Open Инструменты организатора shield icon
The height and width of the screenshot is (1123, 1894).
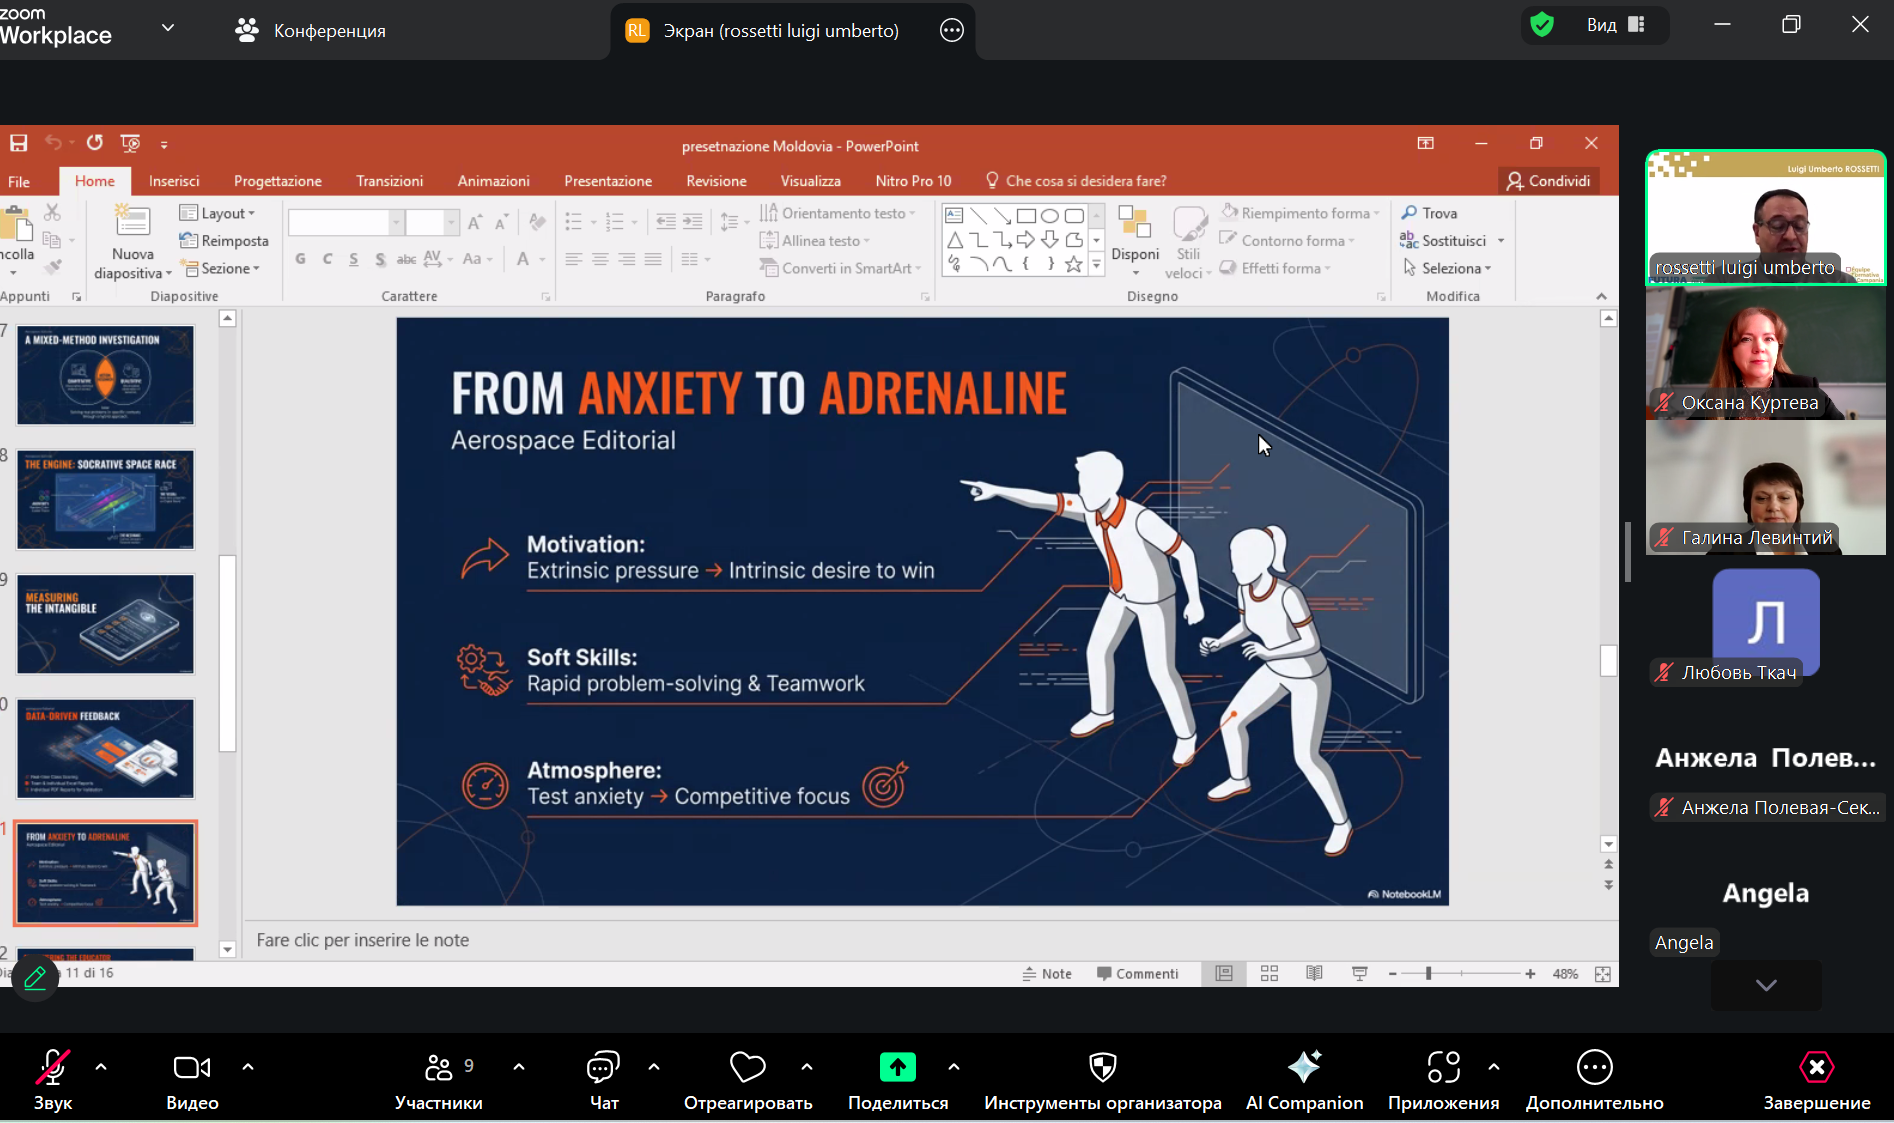[1102, 1068]
